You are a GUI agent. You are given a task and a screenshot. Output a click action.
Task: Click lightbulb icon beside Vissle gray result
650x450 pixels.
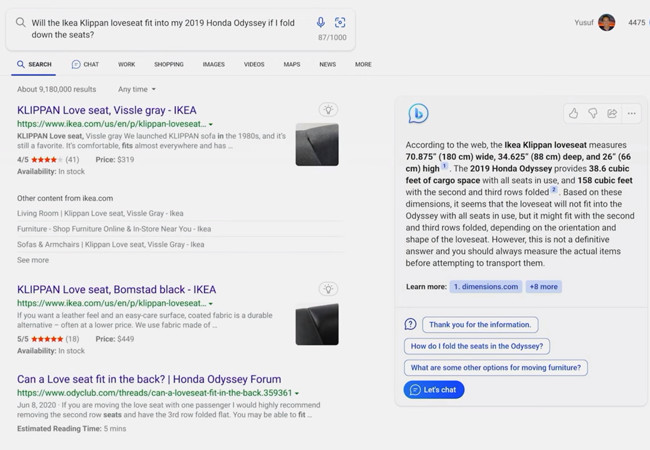(328, 110)
